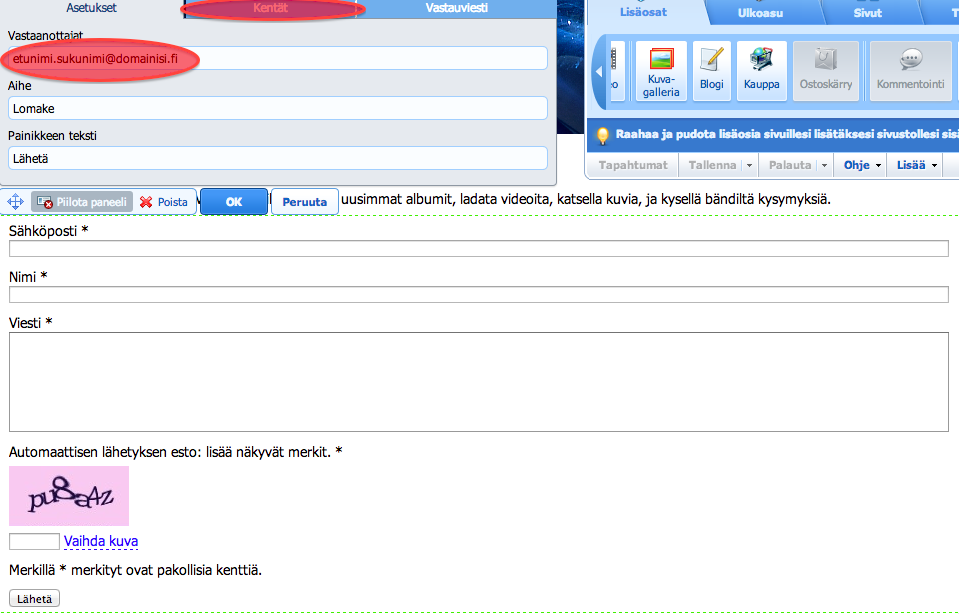Viewport: 959px width, 614px height.
Task: Open the Palauta dropdown arrow
Action: pos(824,165)
